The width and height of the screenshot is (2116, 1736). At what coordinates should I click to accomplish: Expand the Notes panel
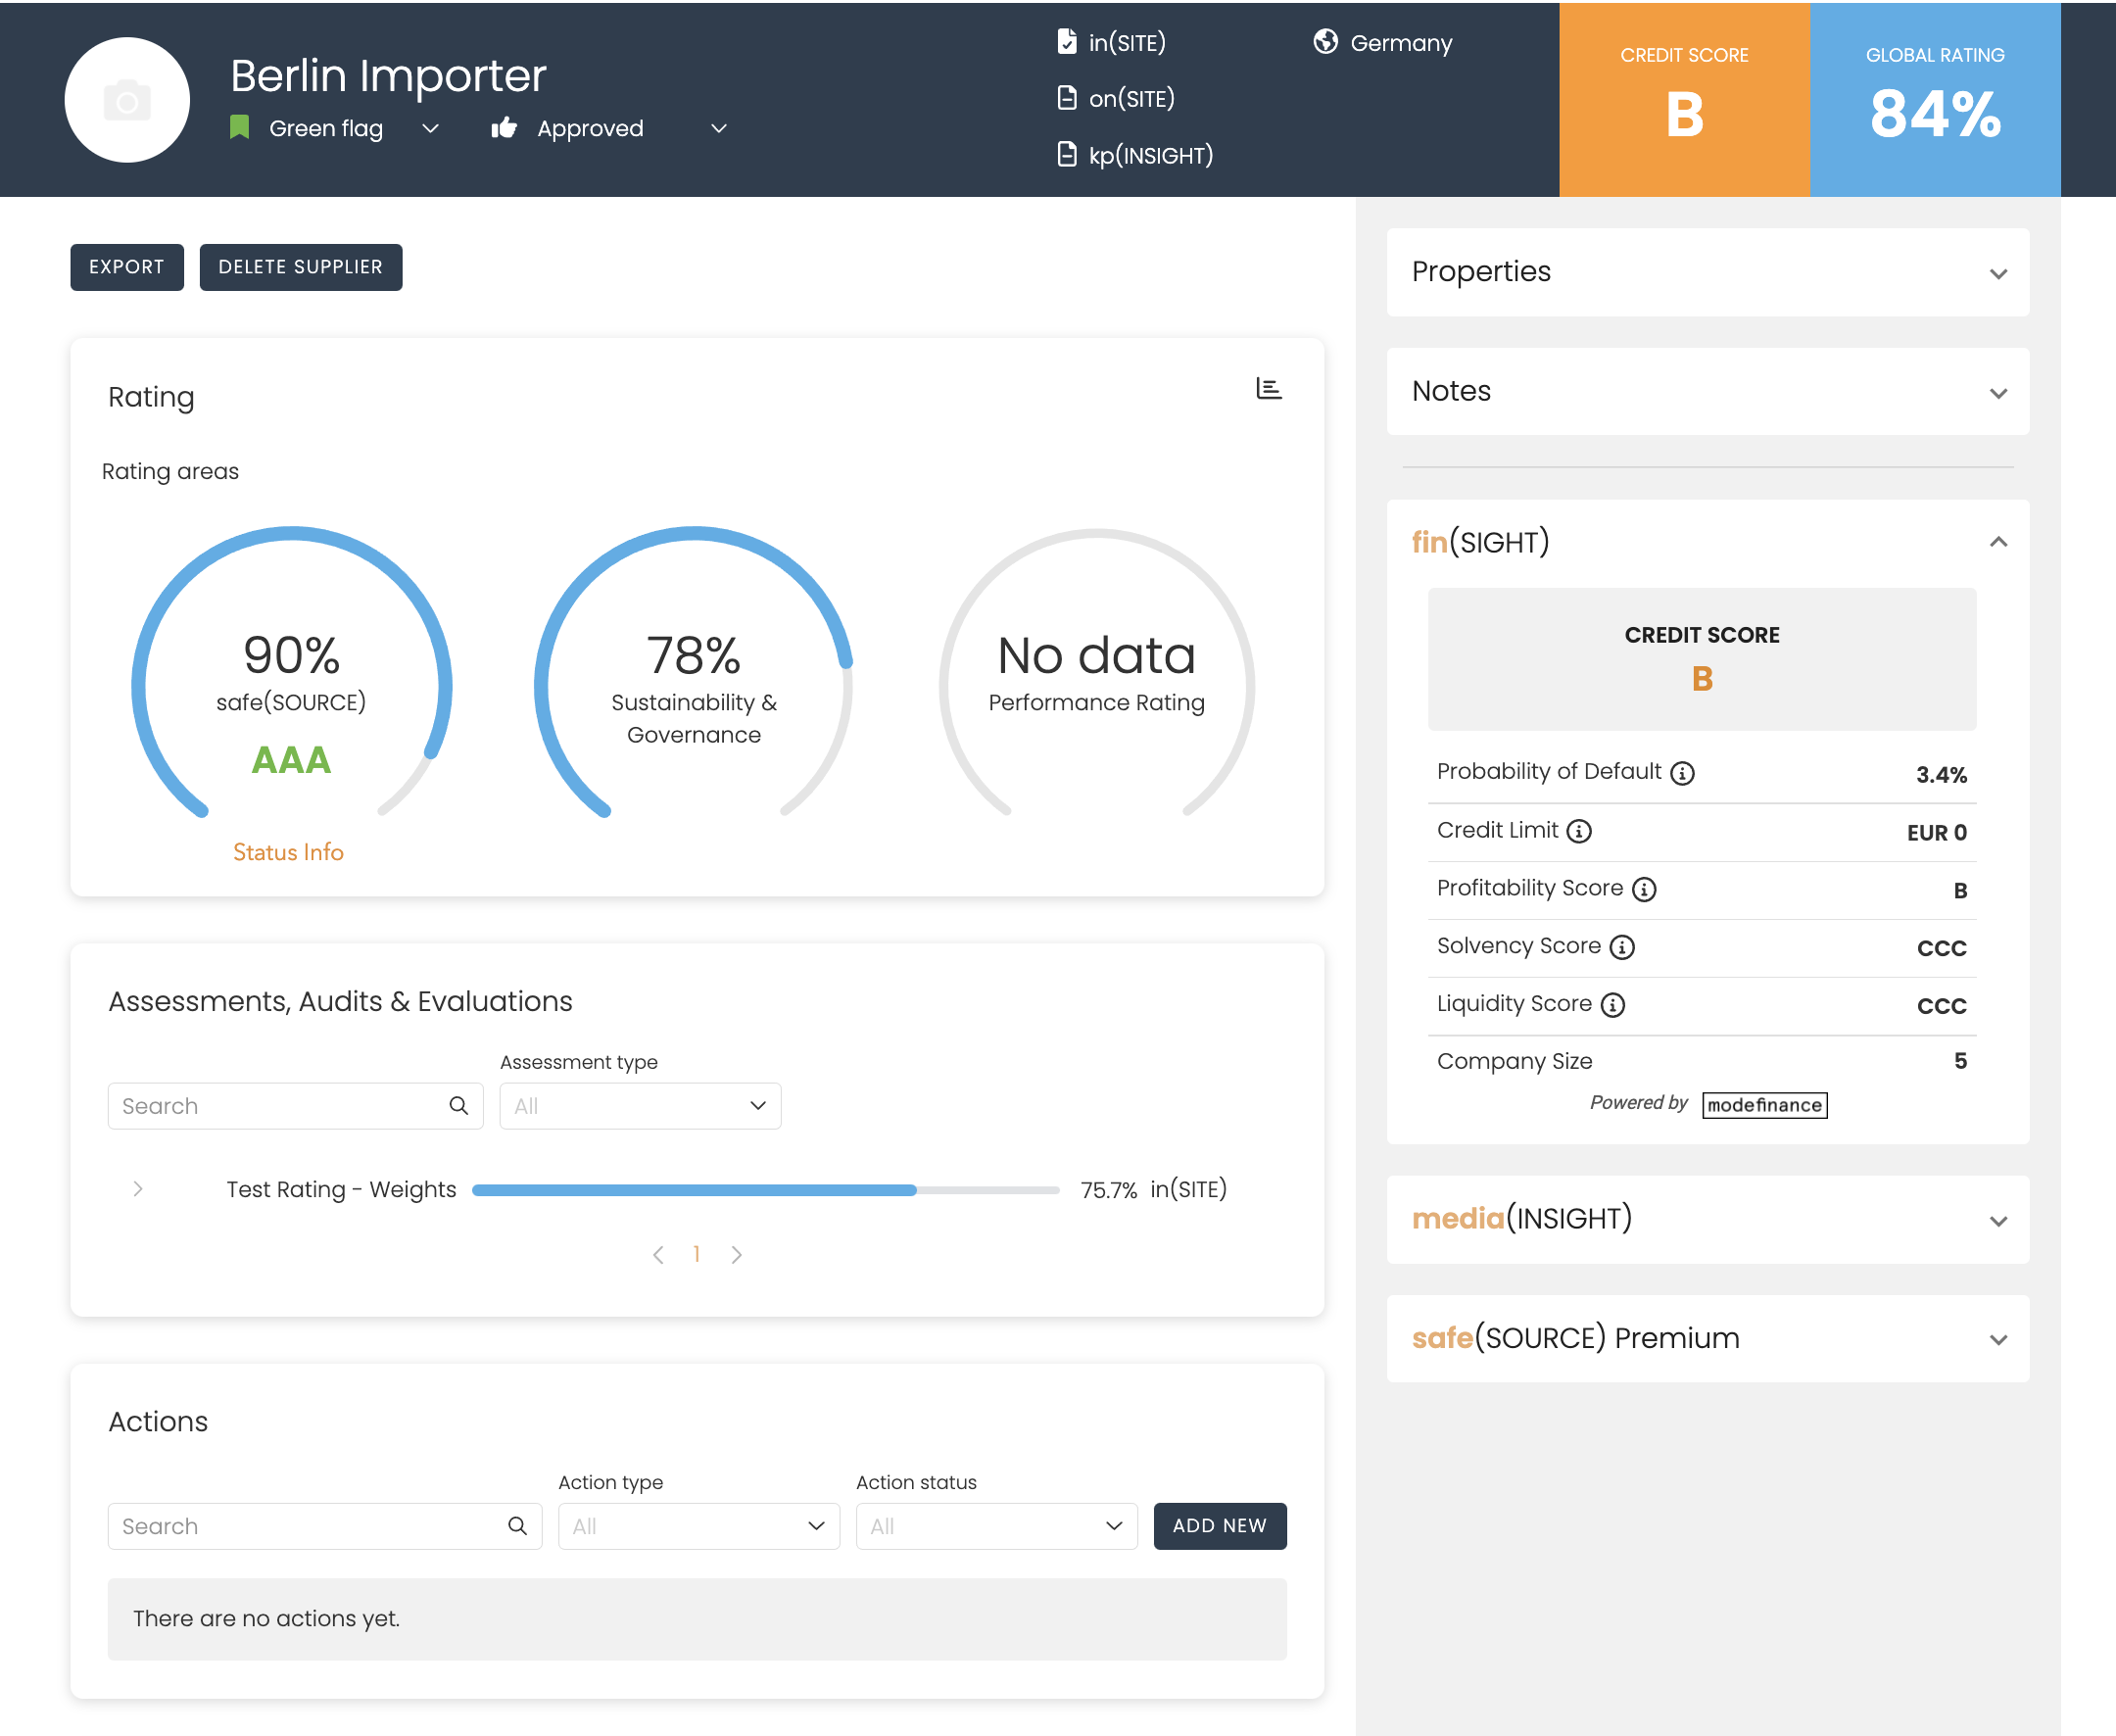[1998, 393]
